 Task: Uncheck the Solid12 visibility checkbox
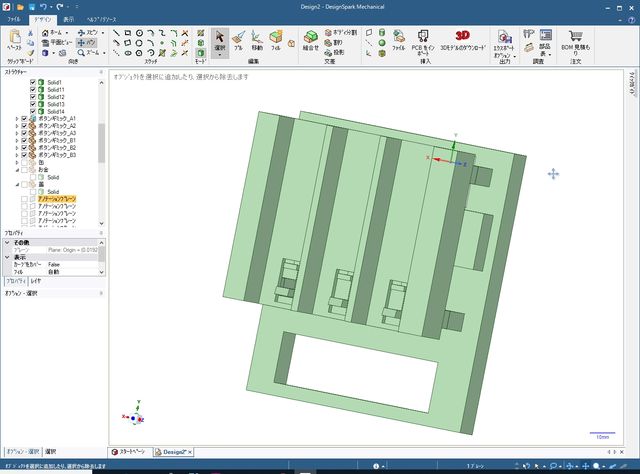pos(33,97)
